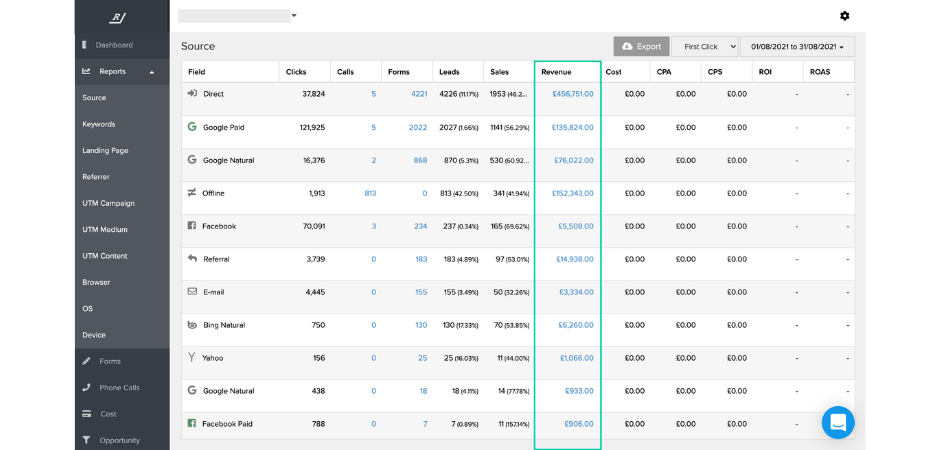Click the Phone Calls handset icon
This screenshot has height=450, width=940.
coord(86,387)
